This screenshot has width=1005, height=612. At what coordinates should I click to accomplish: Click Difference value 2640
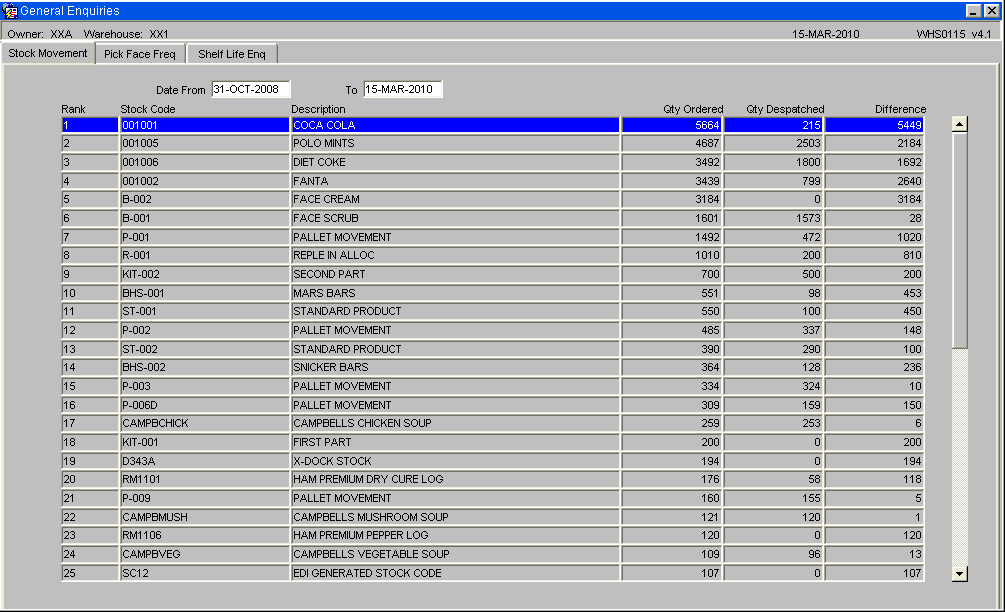pos(875,181)
